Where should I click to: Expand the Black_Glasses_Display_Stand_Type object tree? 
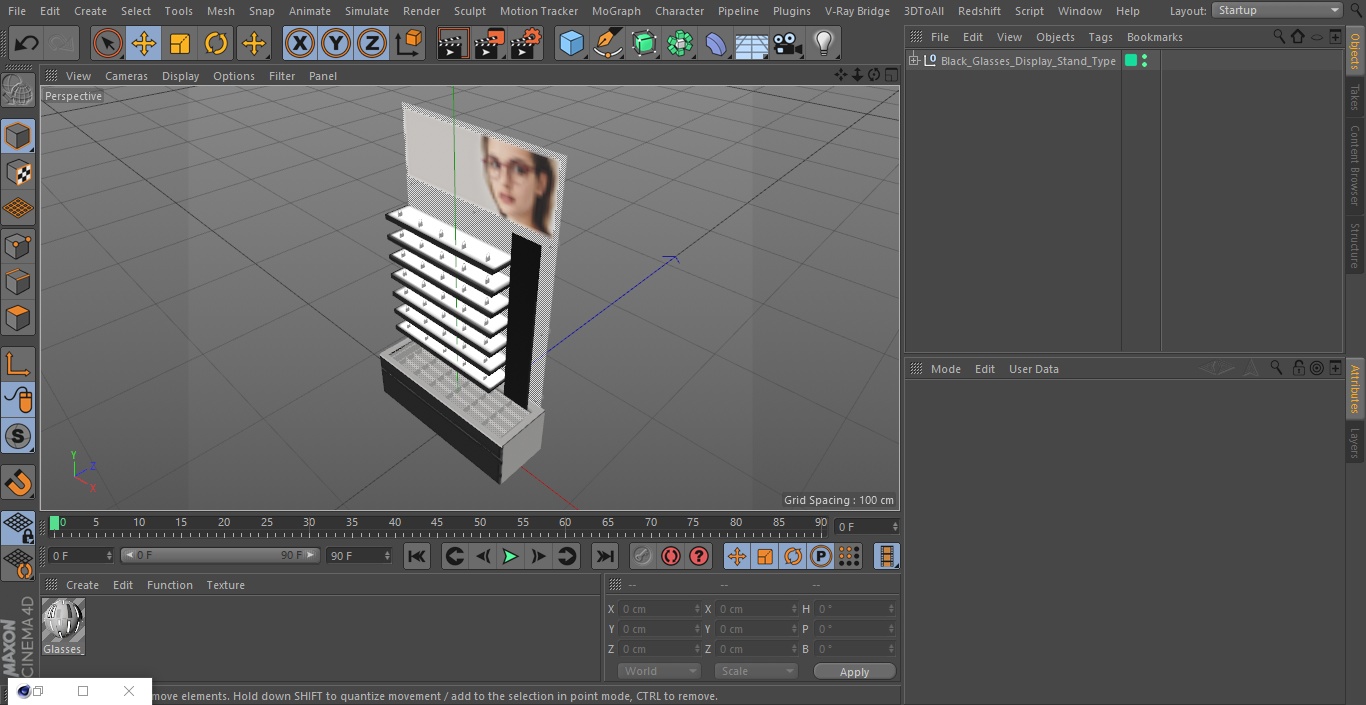pos(913,61)
